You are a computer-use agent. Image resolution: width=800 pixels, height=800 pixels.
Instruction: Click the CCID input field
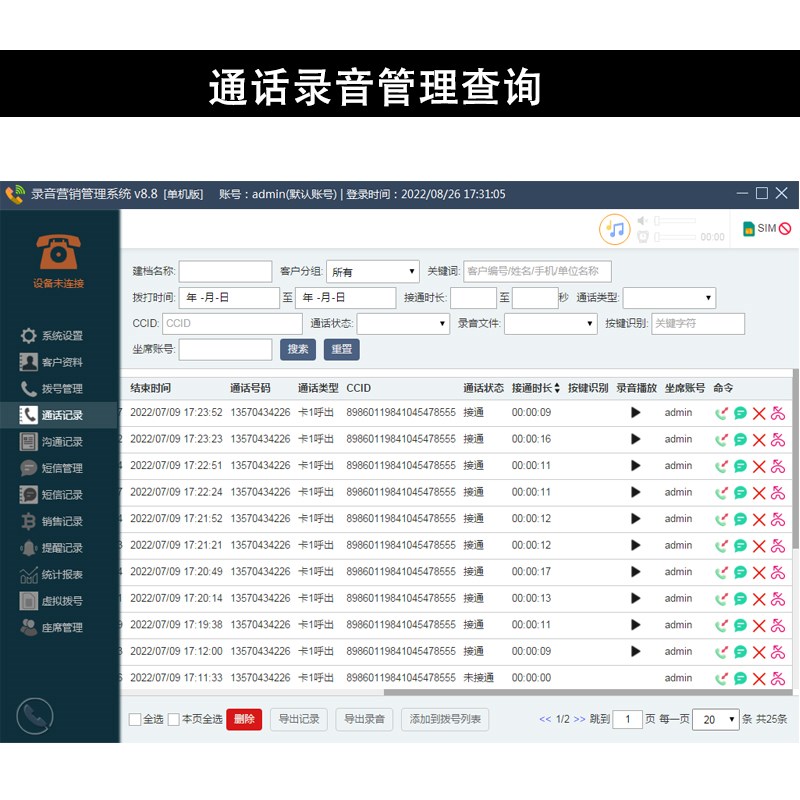click(x=232, y=324)
